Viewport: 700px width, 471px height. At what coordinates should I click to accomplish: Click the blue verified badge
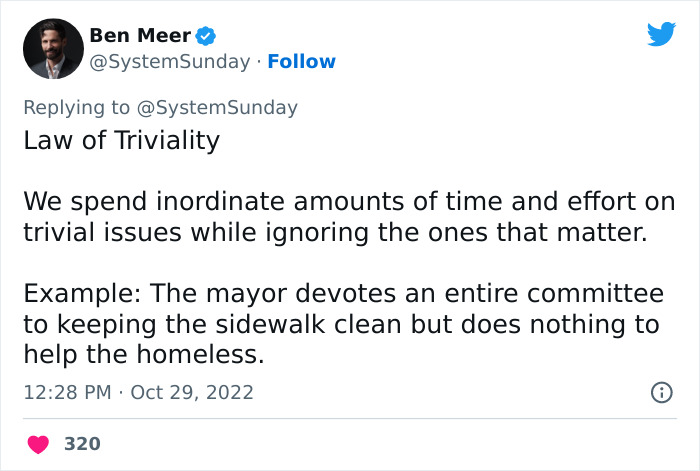tap(205, 36)
